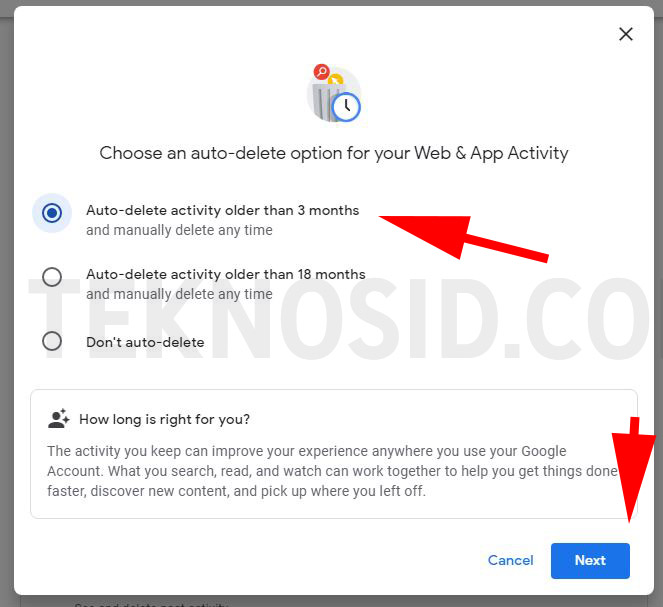This screenshot has height=607, width=663.
Task: Choose the Don't auto-delete radio button
Action: (52, 341)
